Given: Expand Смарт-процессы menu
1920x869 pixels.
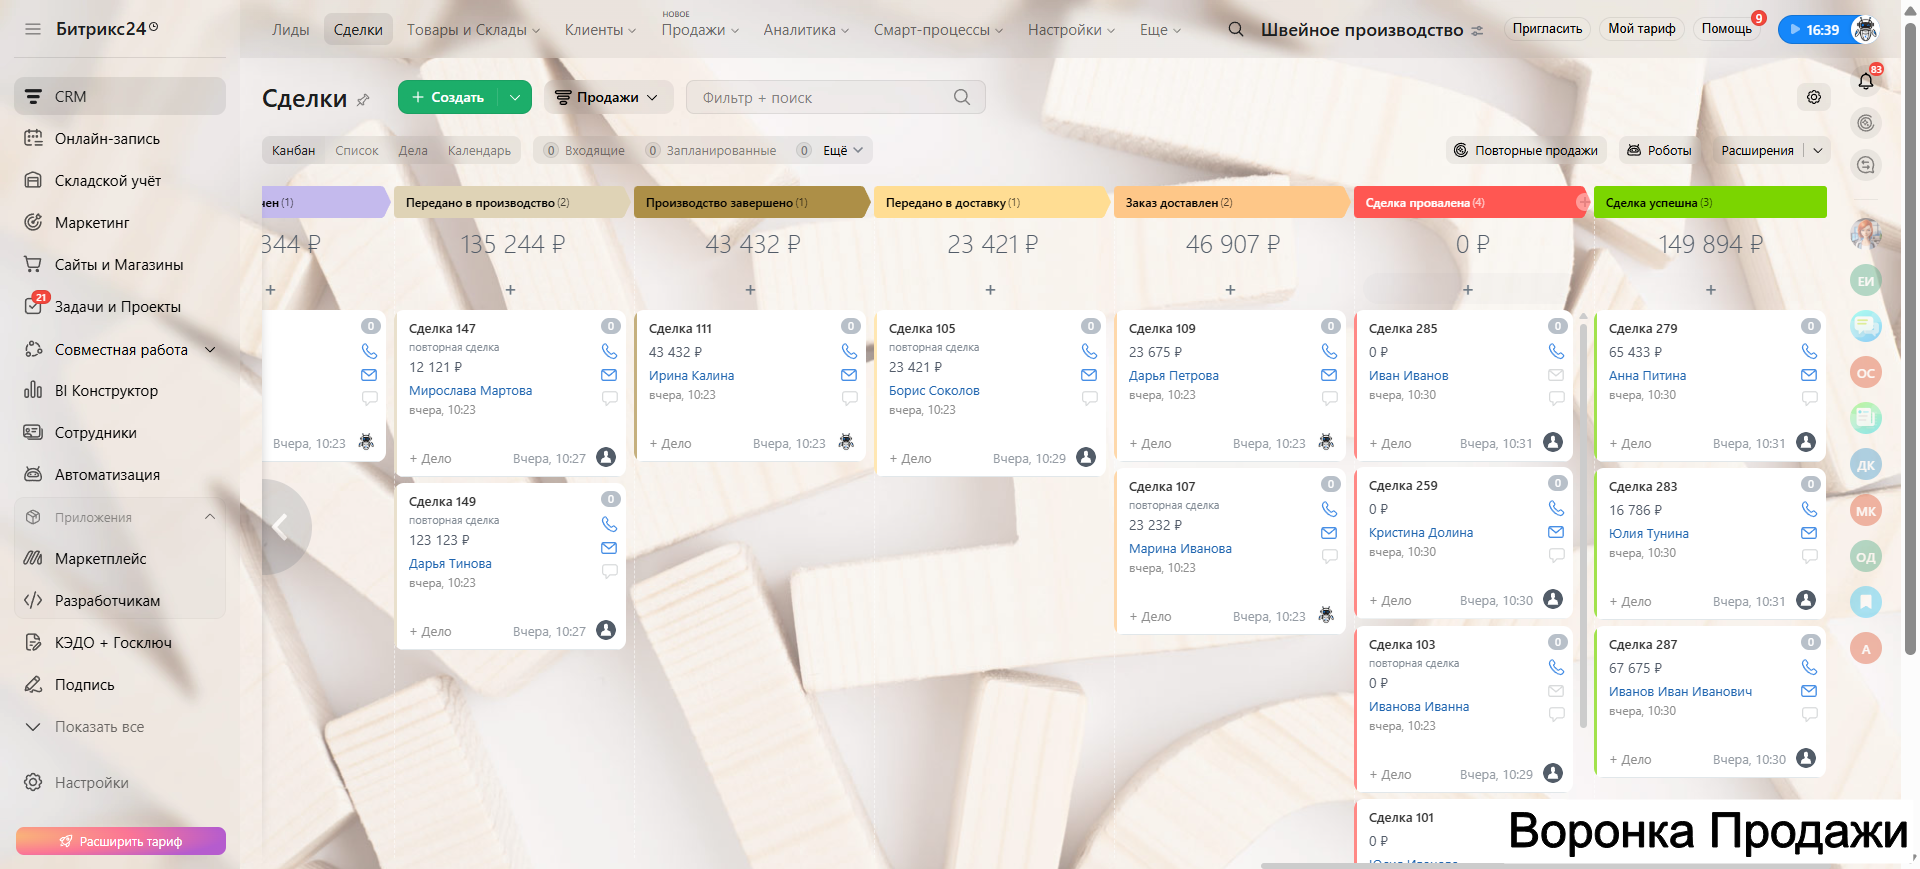Looking at the screenshot, I should [x=938, y=30].
